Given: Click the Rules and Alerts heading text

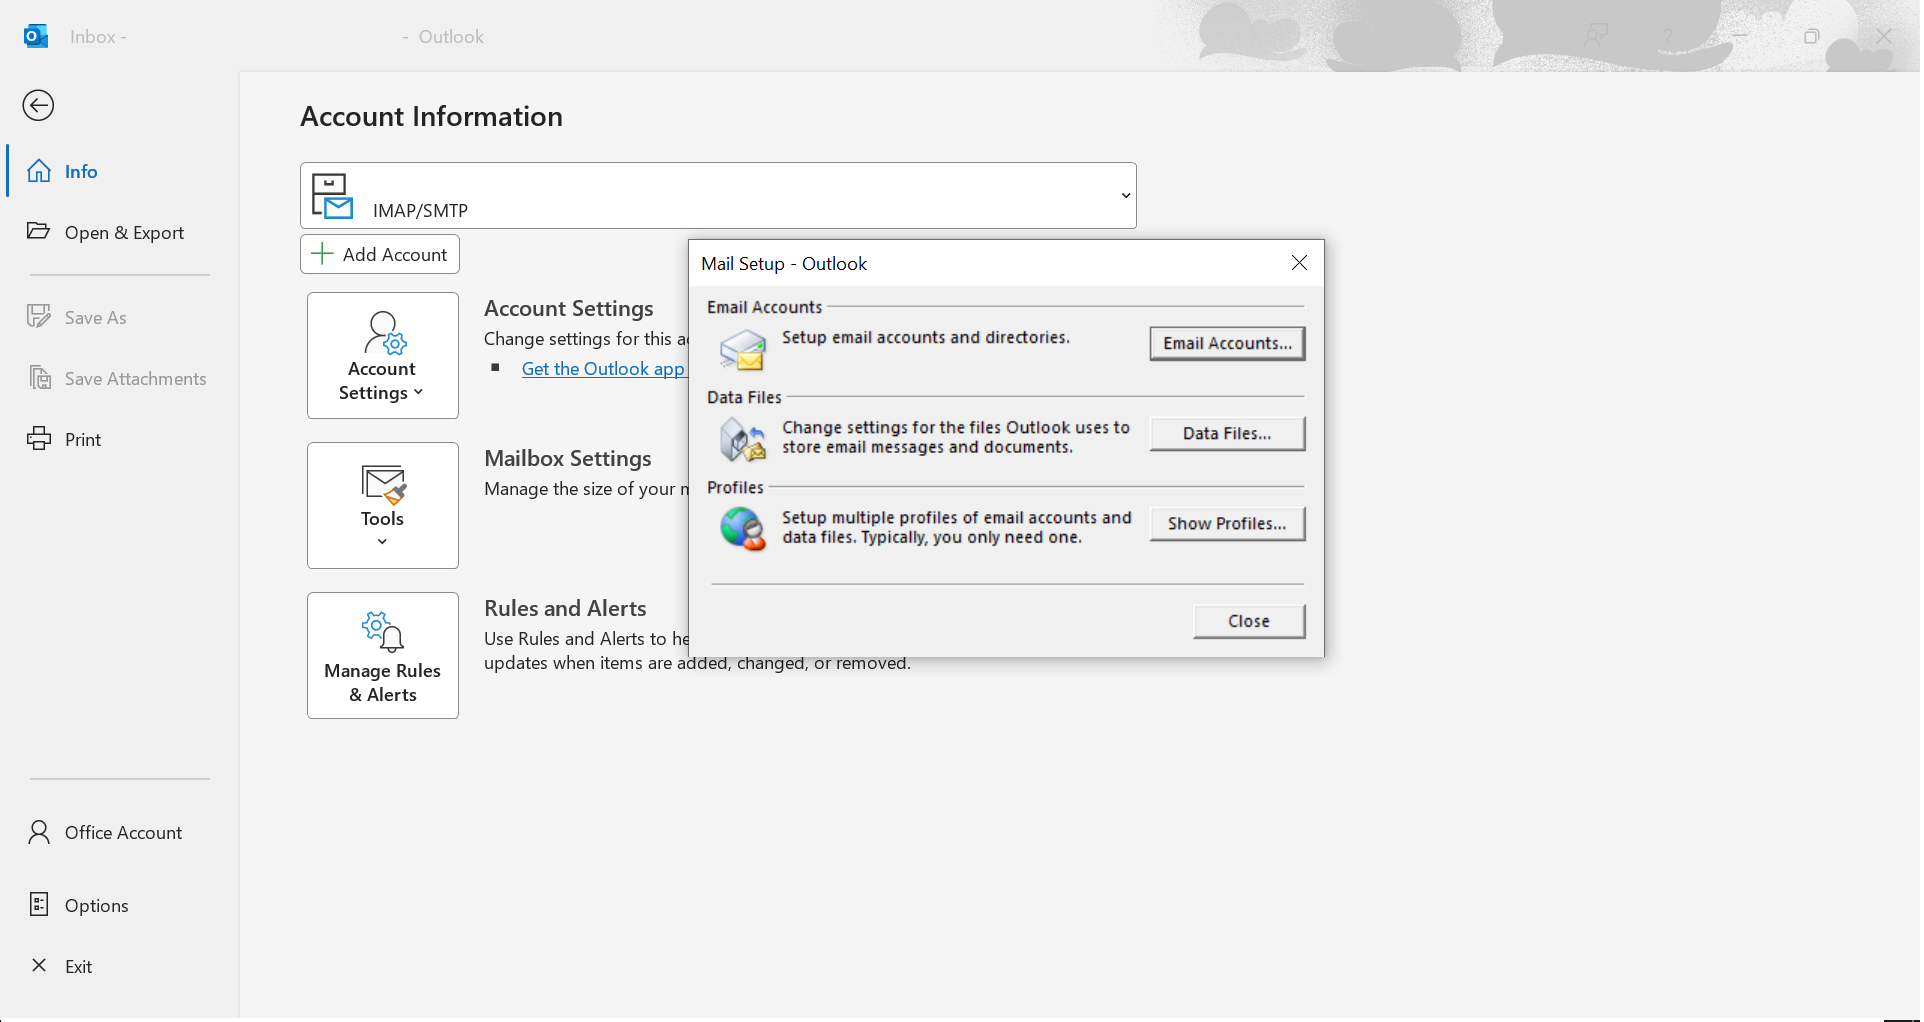Looking at the screenshot, I should pos(565,608).
